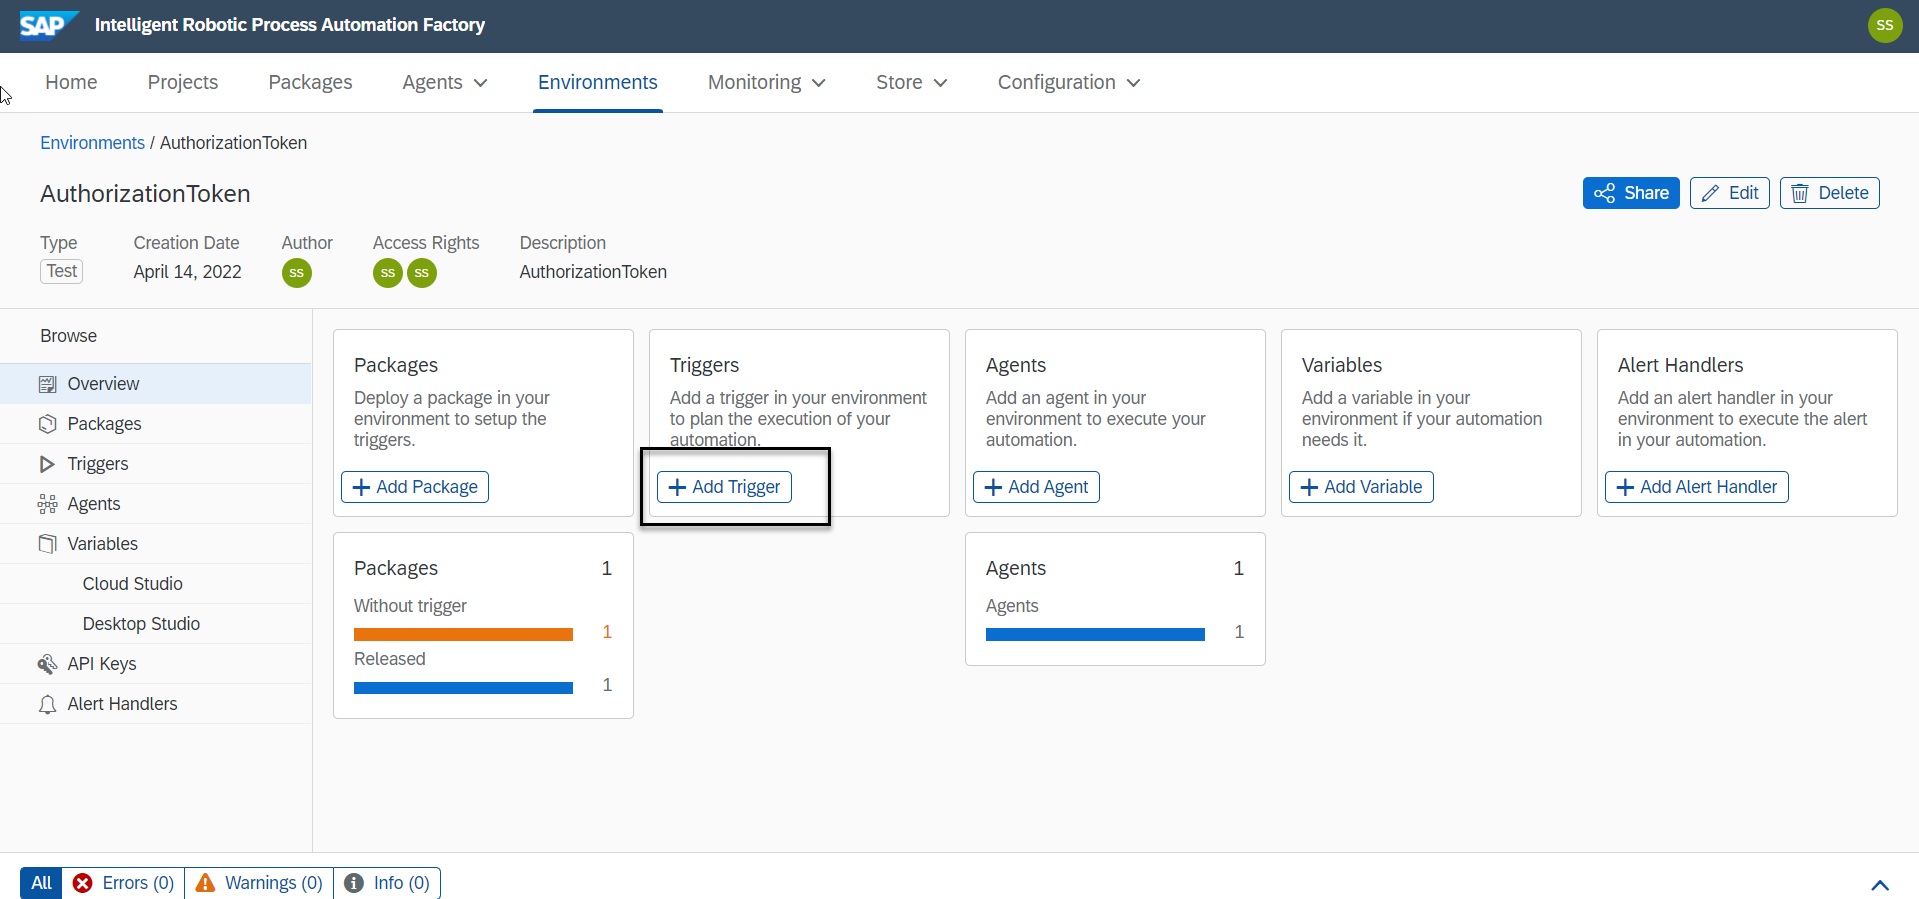Click the Share button

(x=1631, y=193)
